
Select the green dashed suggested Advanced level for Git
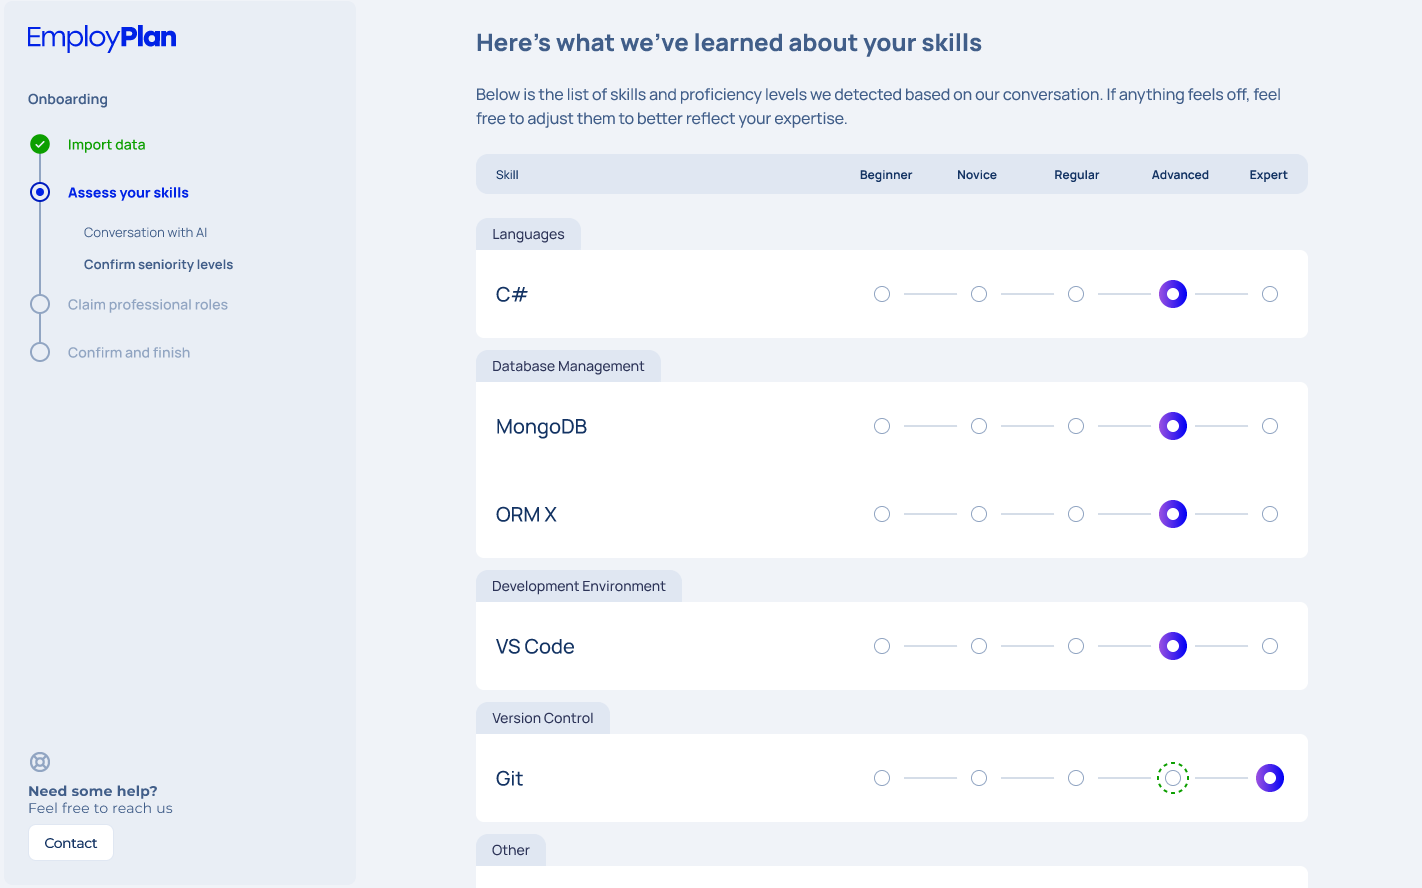click(1173, 778)
